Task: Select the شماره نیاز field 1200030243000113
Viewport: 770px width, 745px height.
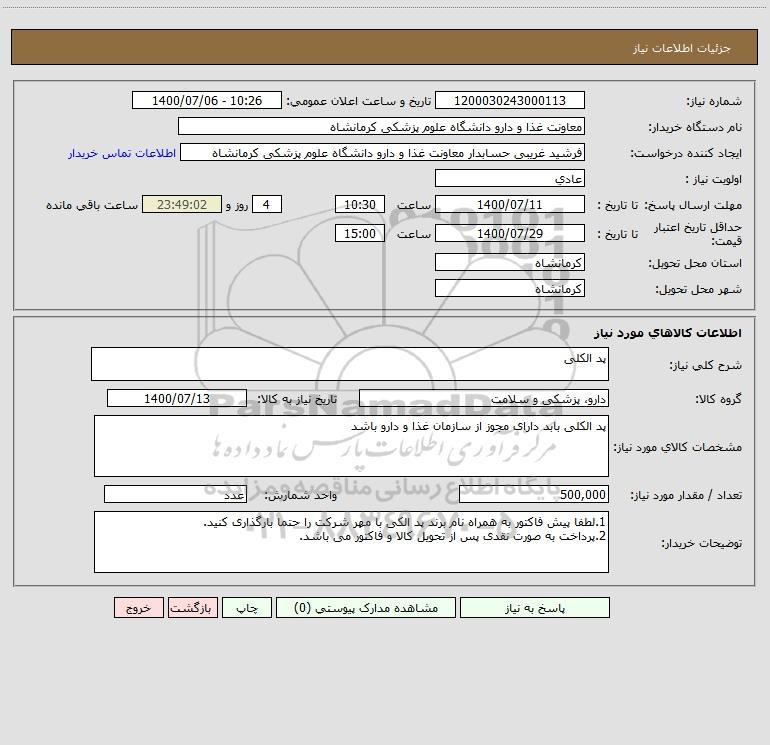Action: tap(510, 100)
